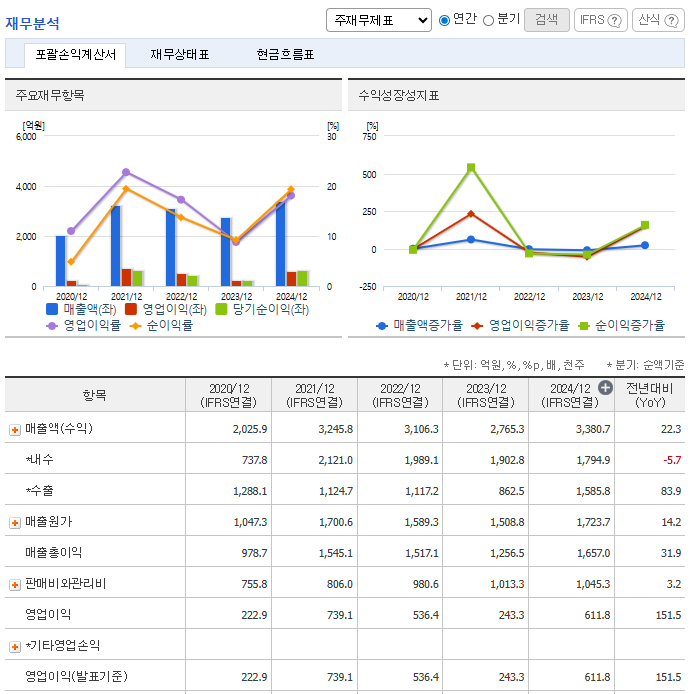Click the 2021/12 (IFRS연결) column header
This screenshot has height=694, width=692.
314,395
